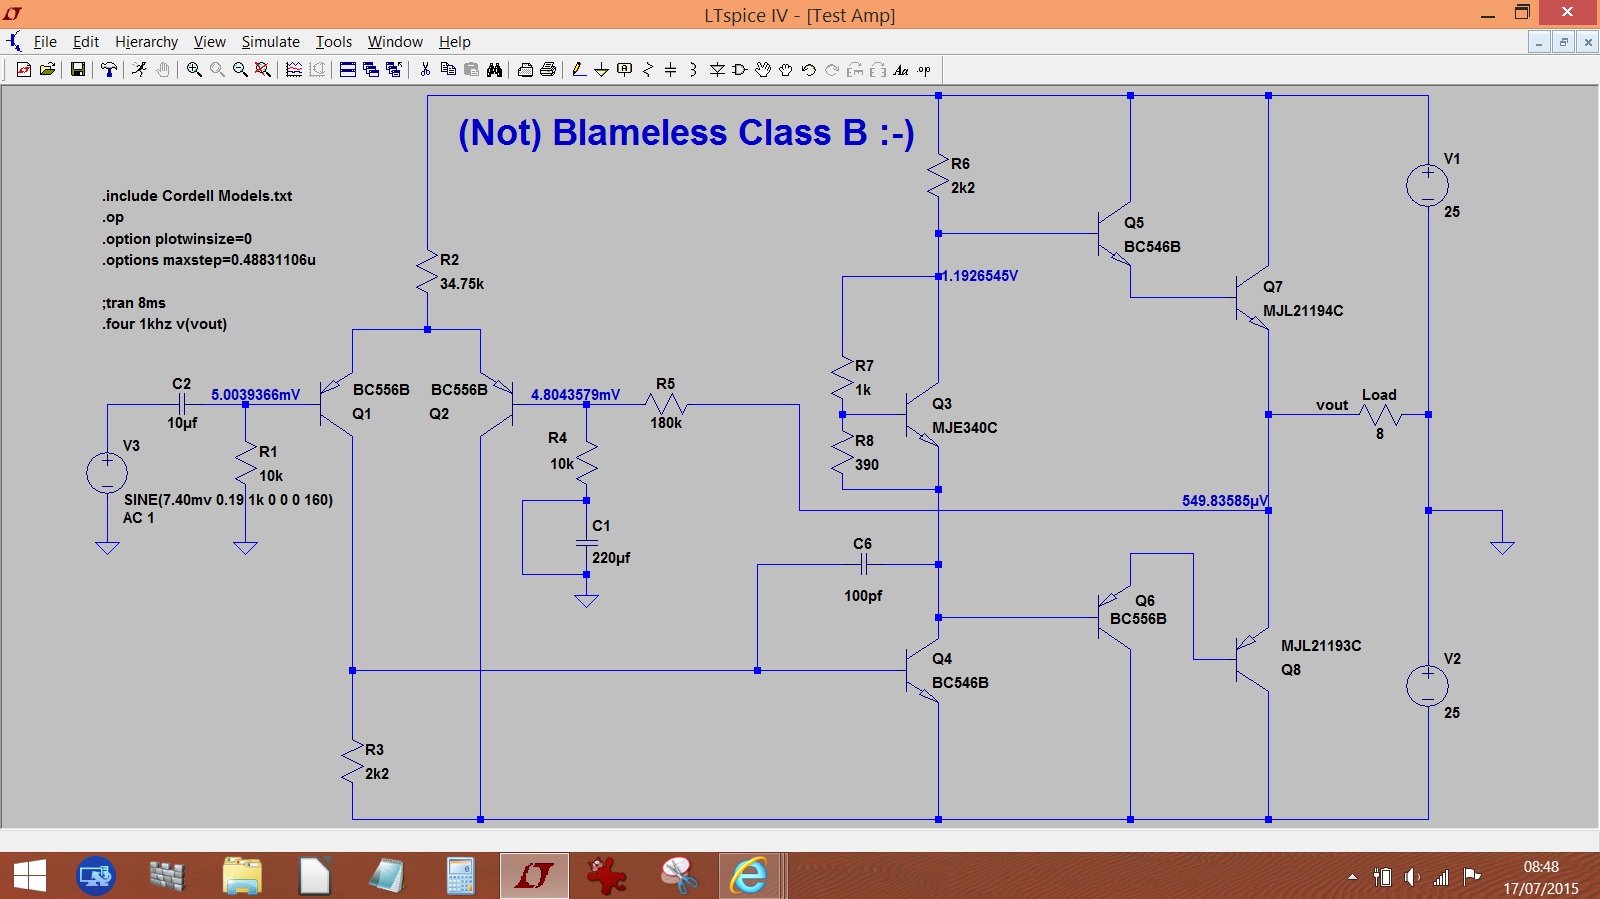Click the Close All Windows toolbar icon
The image size is (1600, 899).
coord(394,69)
